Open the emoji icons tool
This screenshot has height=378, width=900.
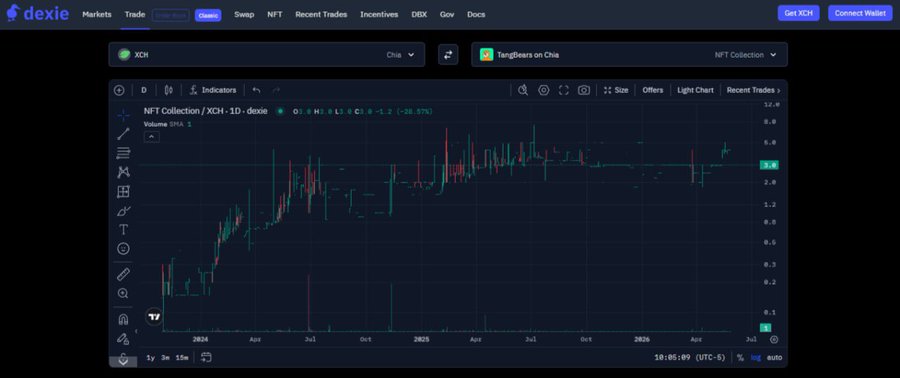click(x=123, y=248)
